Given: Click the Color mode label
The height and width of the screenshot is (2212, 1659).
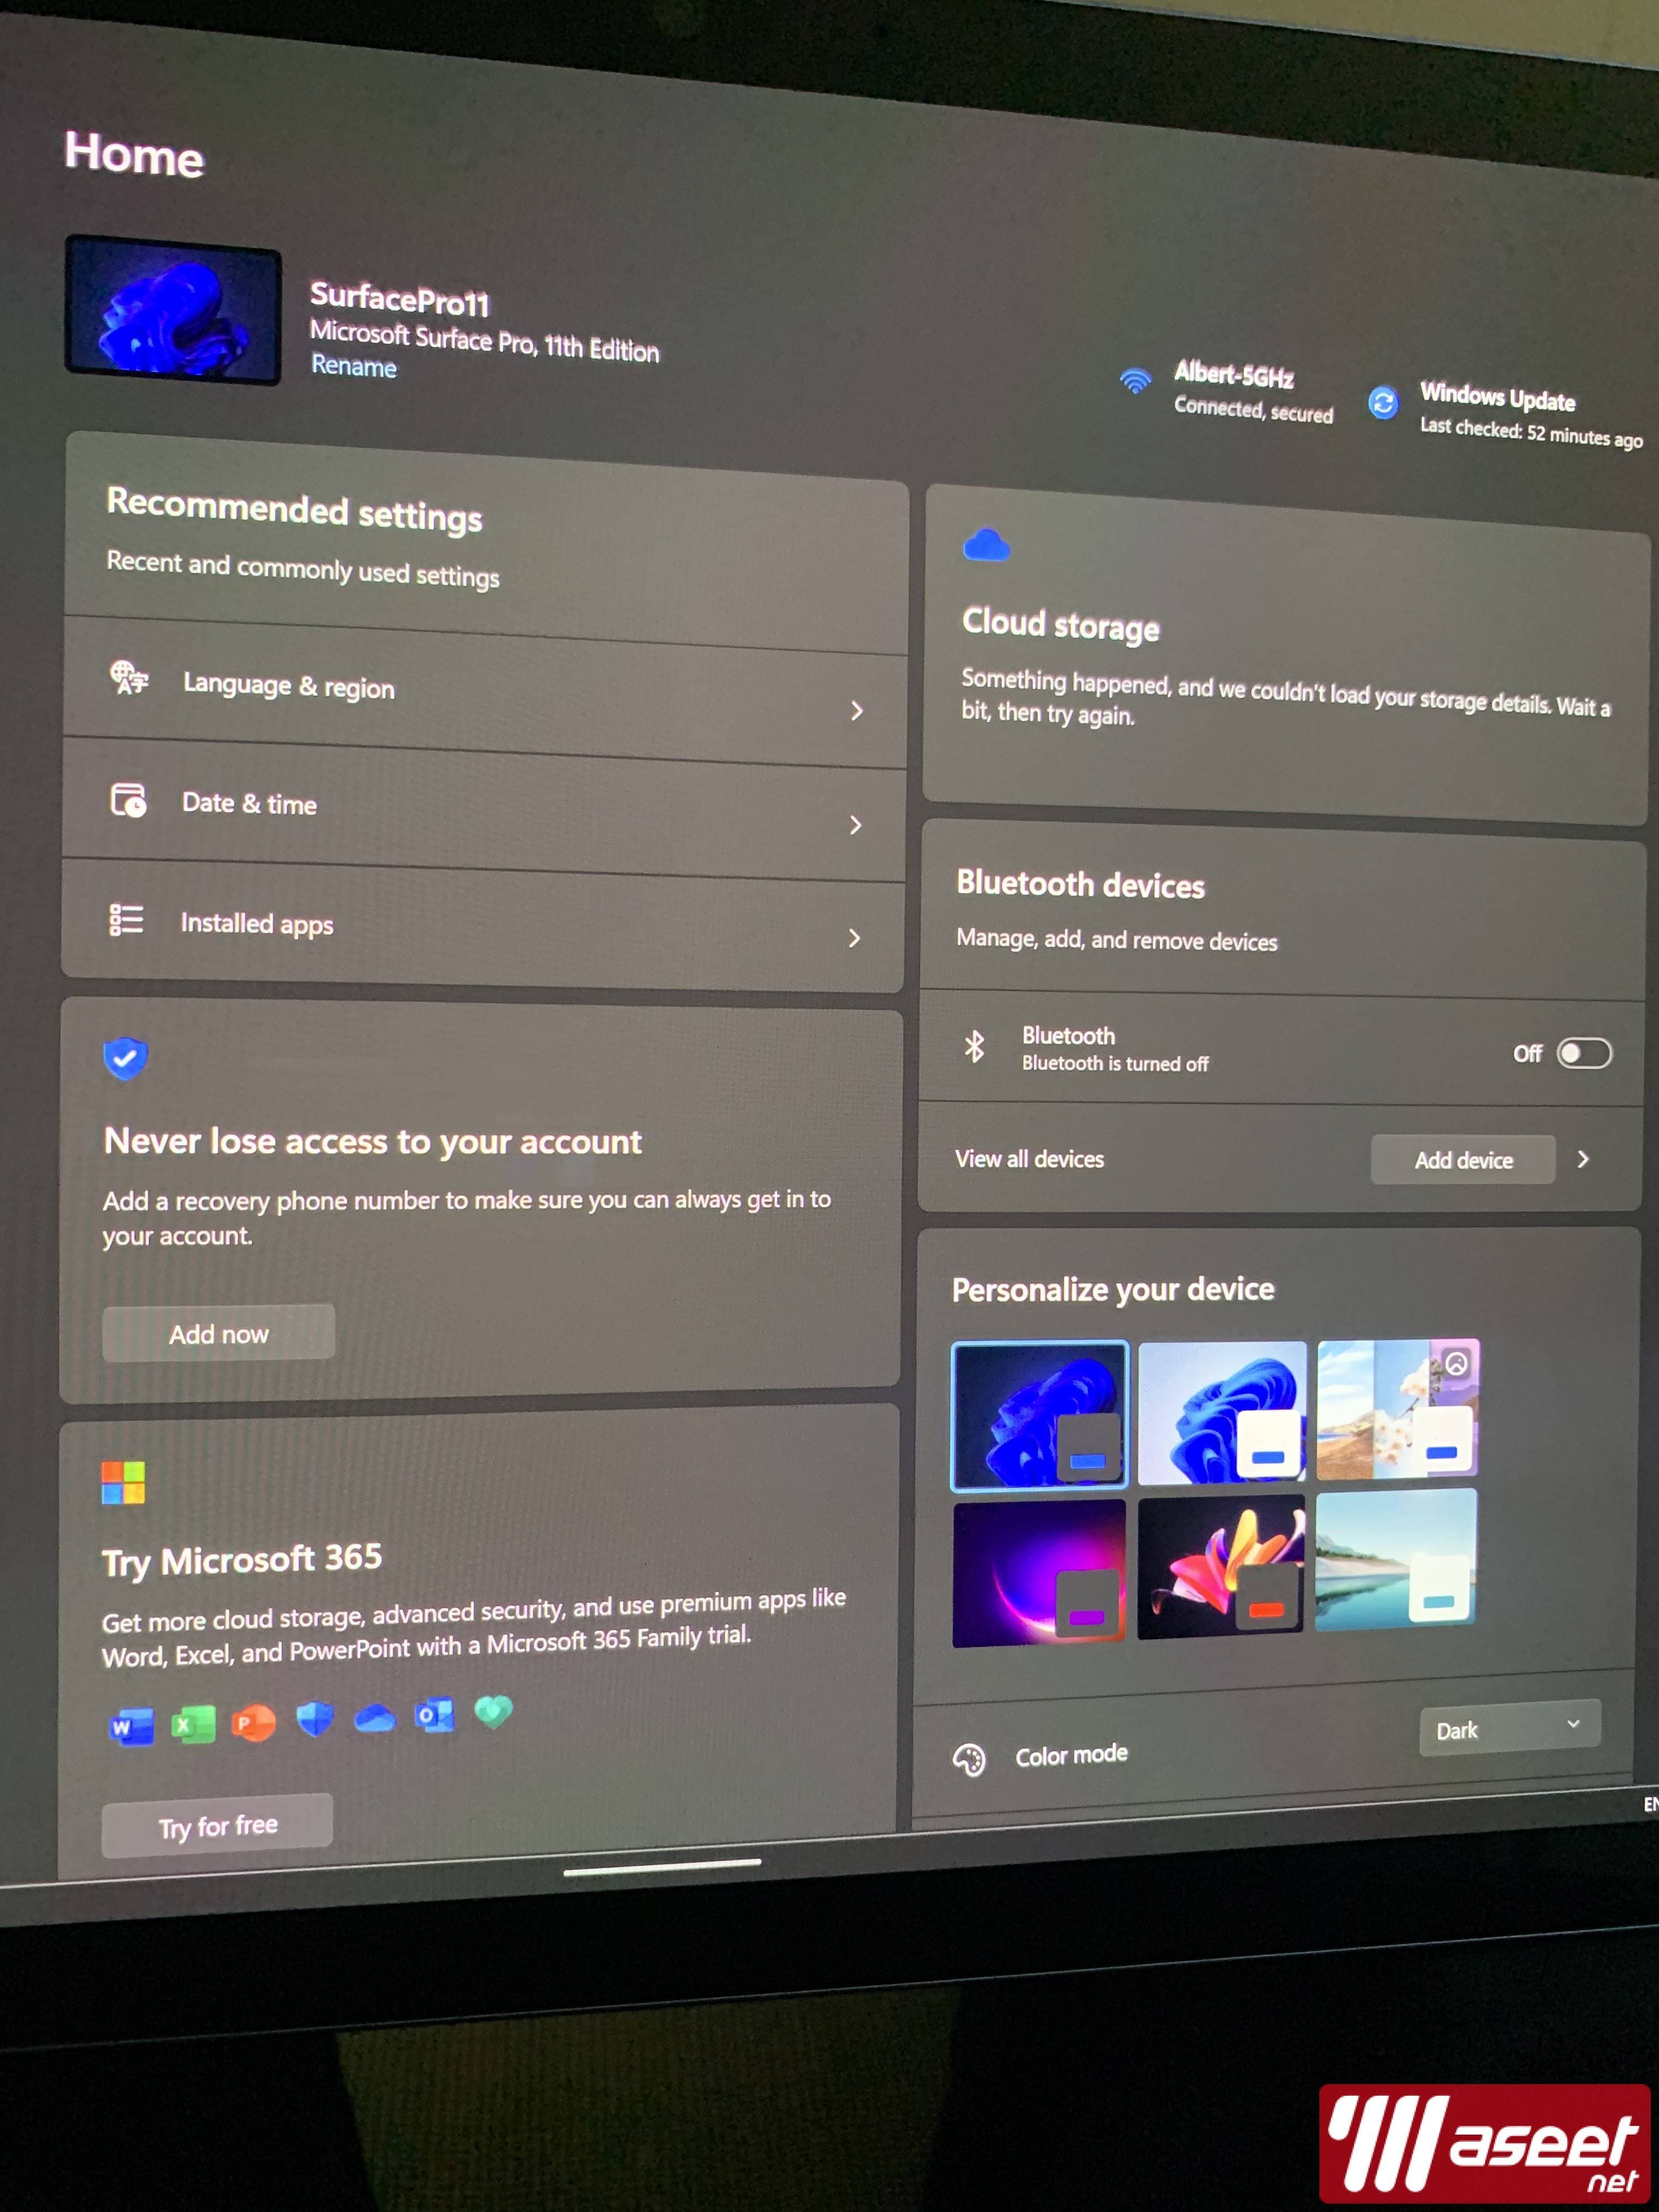Looking at the screenshot, I should [1071, 1755].
